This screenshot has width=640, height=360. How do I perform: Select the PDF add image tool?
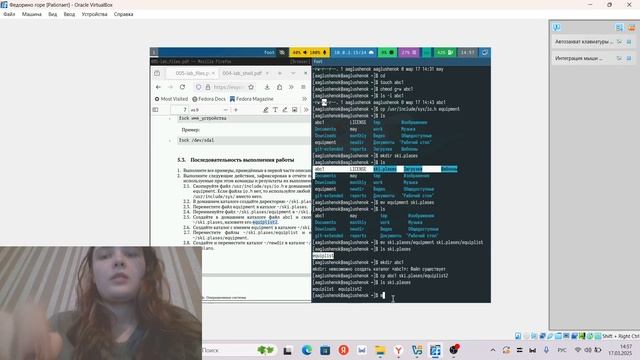coord(294,110)
